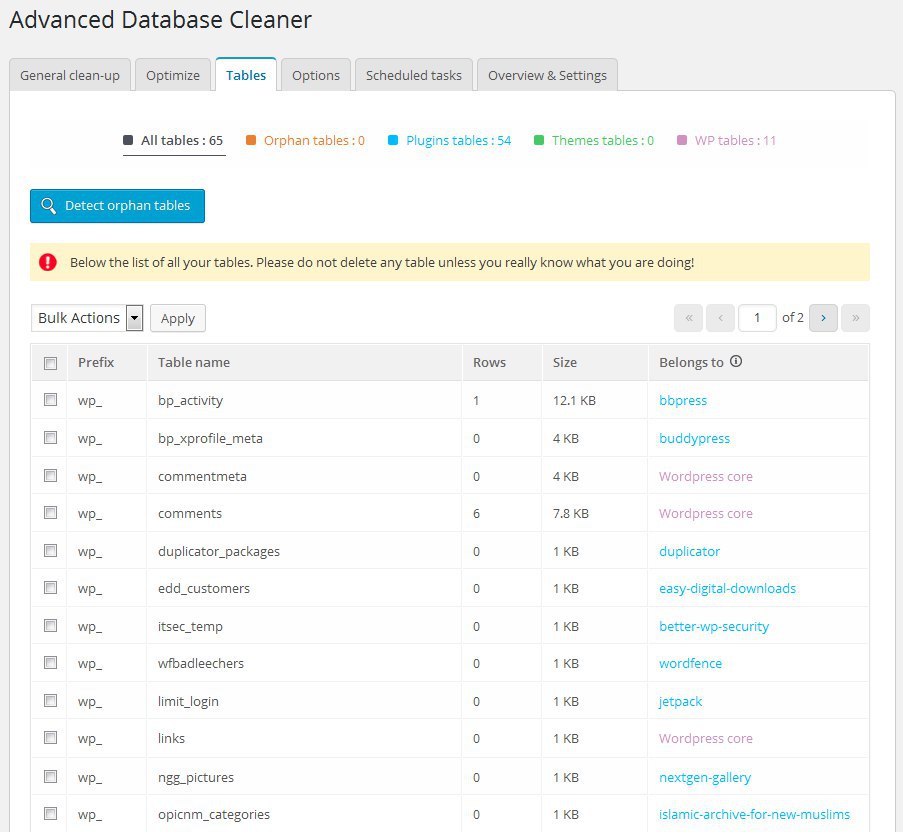Go to next page arrow
This screenshot has width=903, height=833.
(x=823, y=318)
